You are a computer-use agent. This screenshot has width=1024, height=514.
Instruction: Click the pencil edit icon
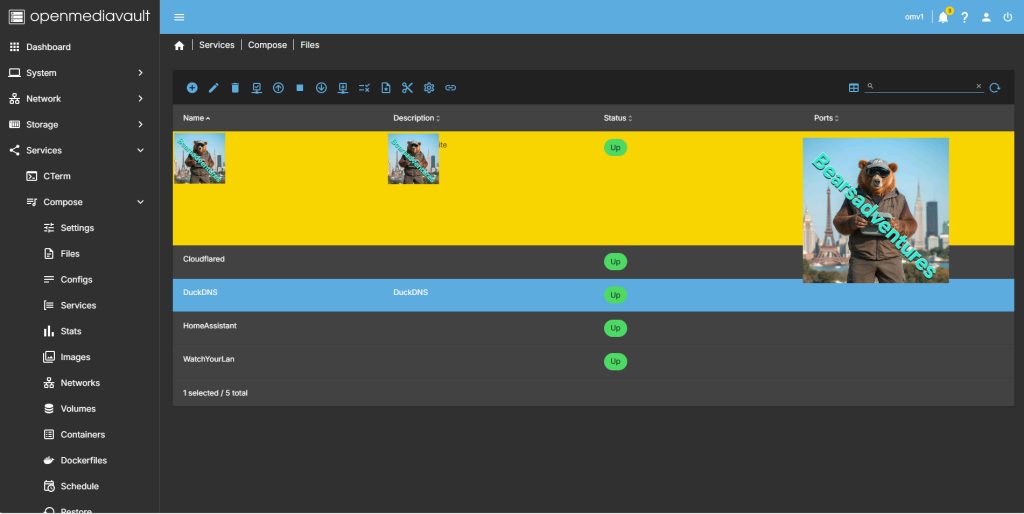213,88
